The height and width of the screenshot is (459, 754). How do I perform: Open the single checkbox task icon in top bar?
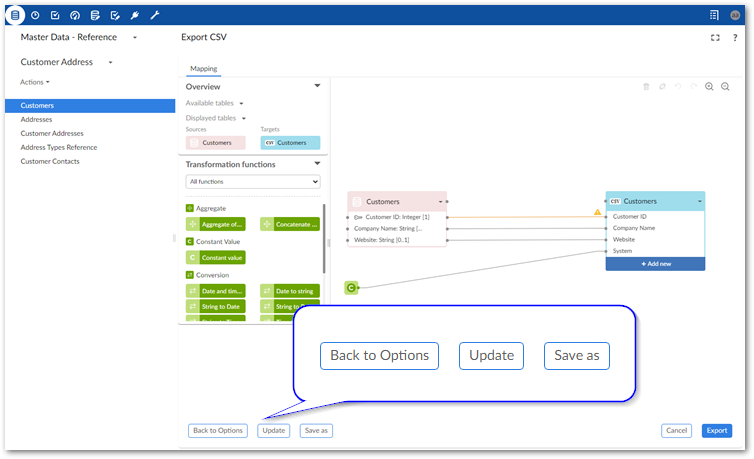coord(55,15)
